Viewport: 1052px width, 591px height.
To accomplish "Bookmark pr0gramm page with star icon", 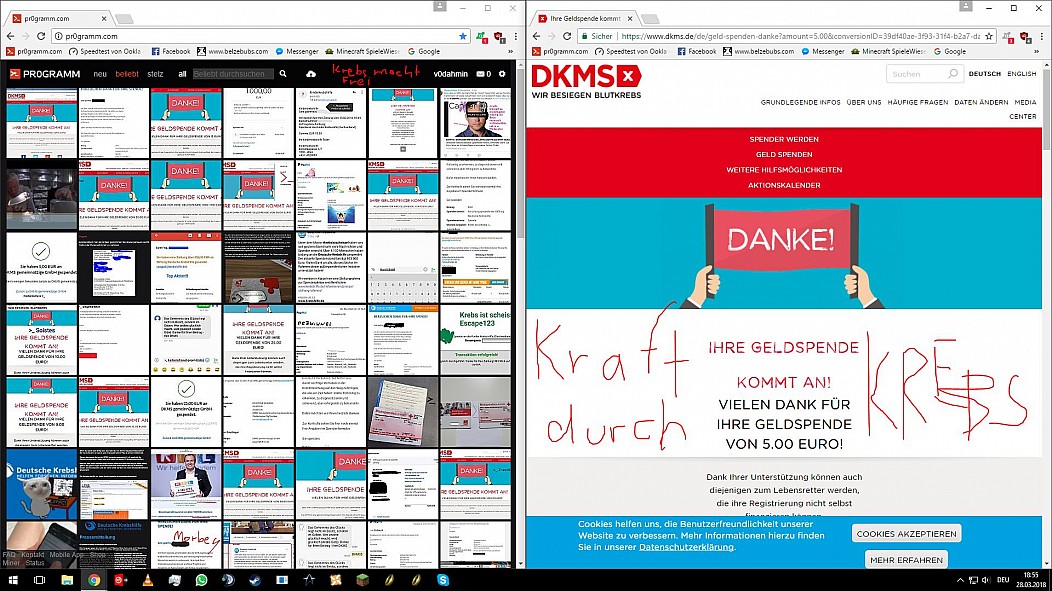I will tap(463, 36).
